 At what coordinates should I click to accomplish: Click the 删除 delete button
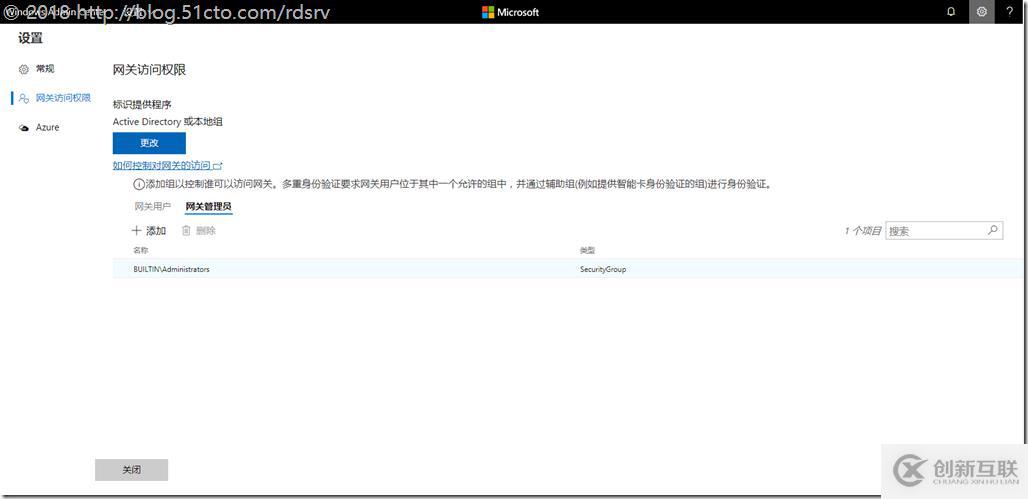pos(199,231)
